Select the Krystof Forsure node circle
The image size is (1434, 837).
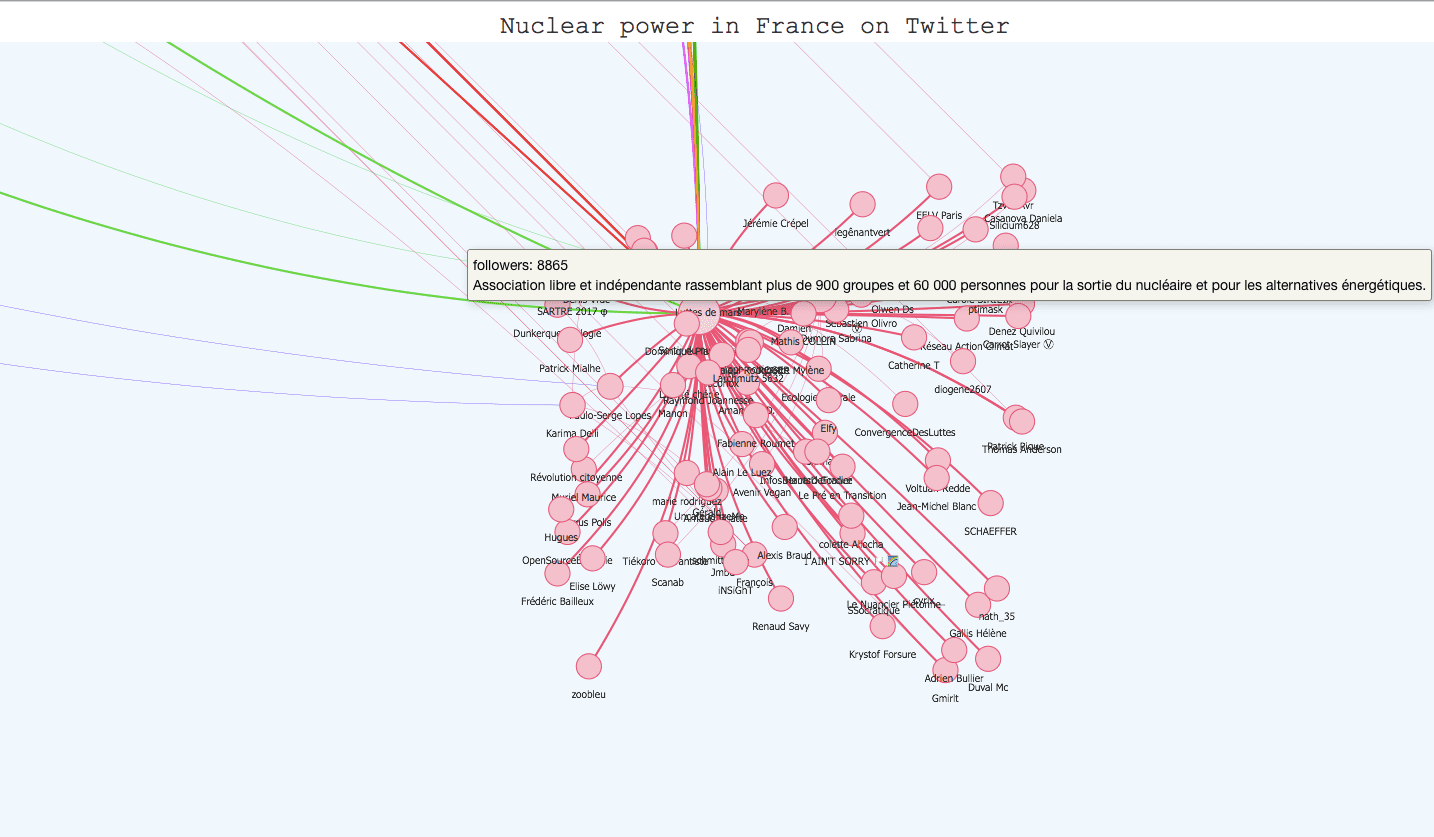[883, 626]
